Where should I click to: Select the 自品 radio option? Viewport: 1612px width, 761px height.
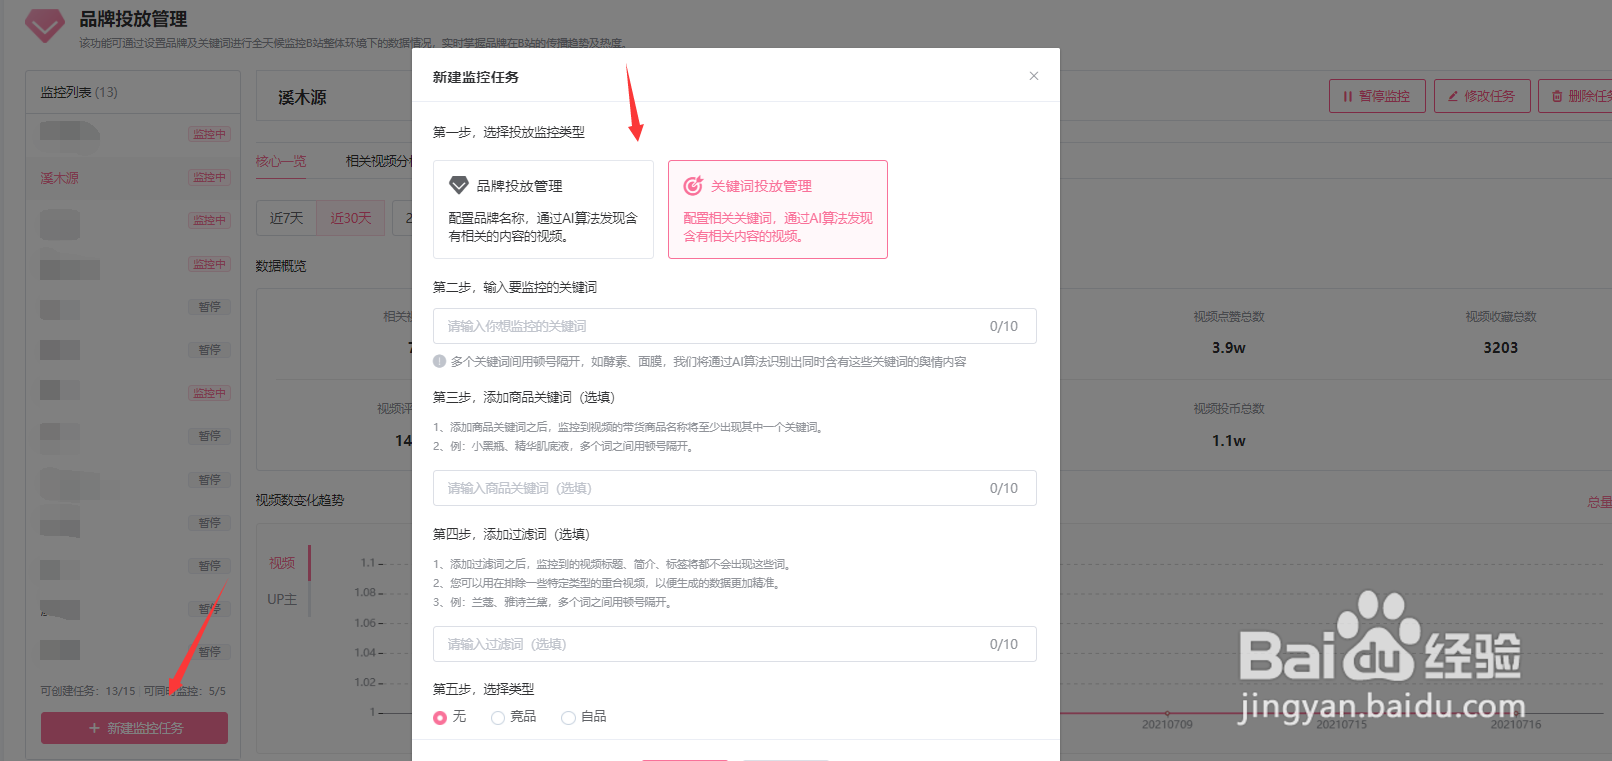tap(568, 717)
